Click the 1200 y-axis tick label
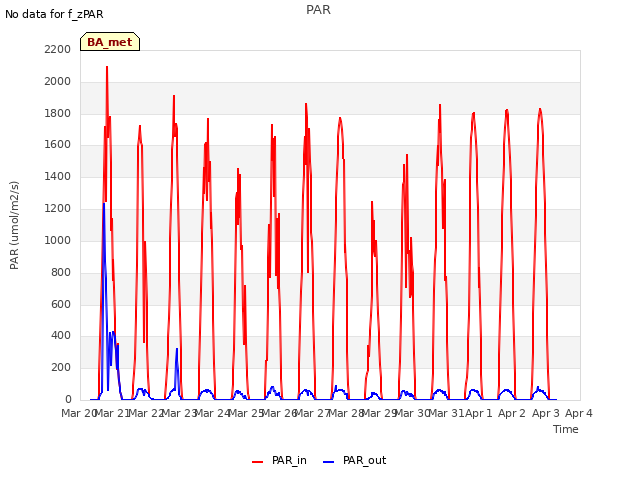Screen dimensions: 640x480 [x=58, y=208]
